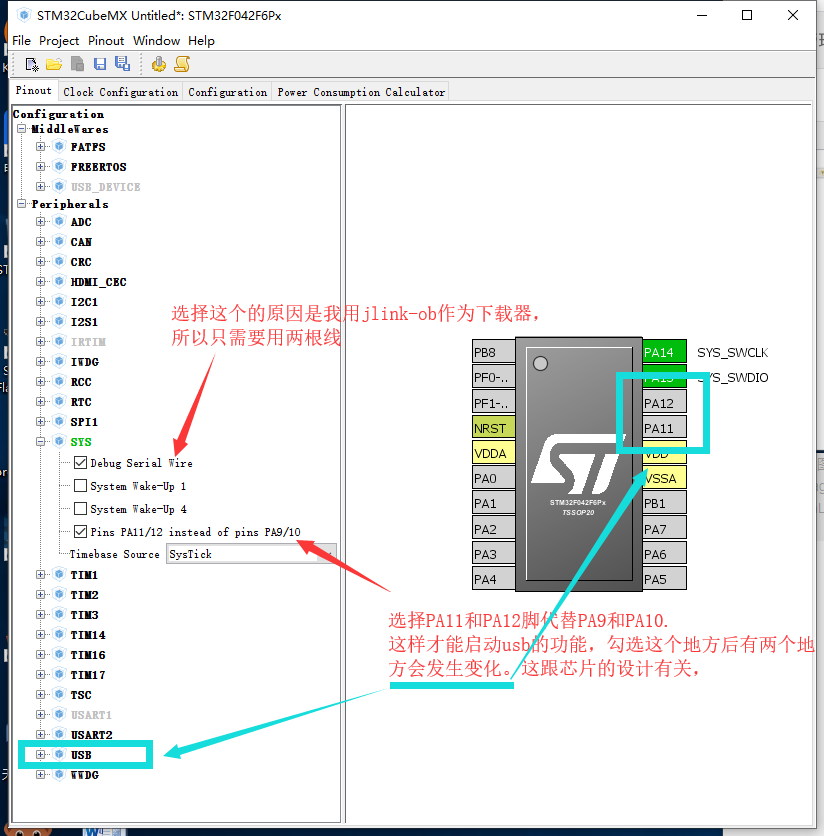This screenshot has height=836, width=824.
Task: Open the Pinout menu
Action: point(105,40)
